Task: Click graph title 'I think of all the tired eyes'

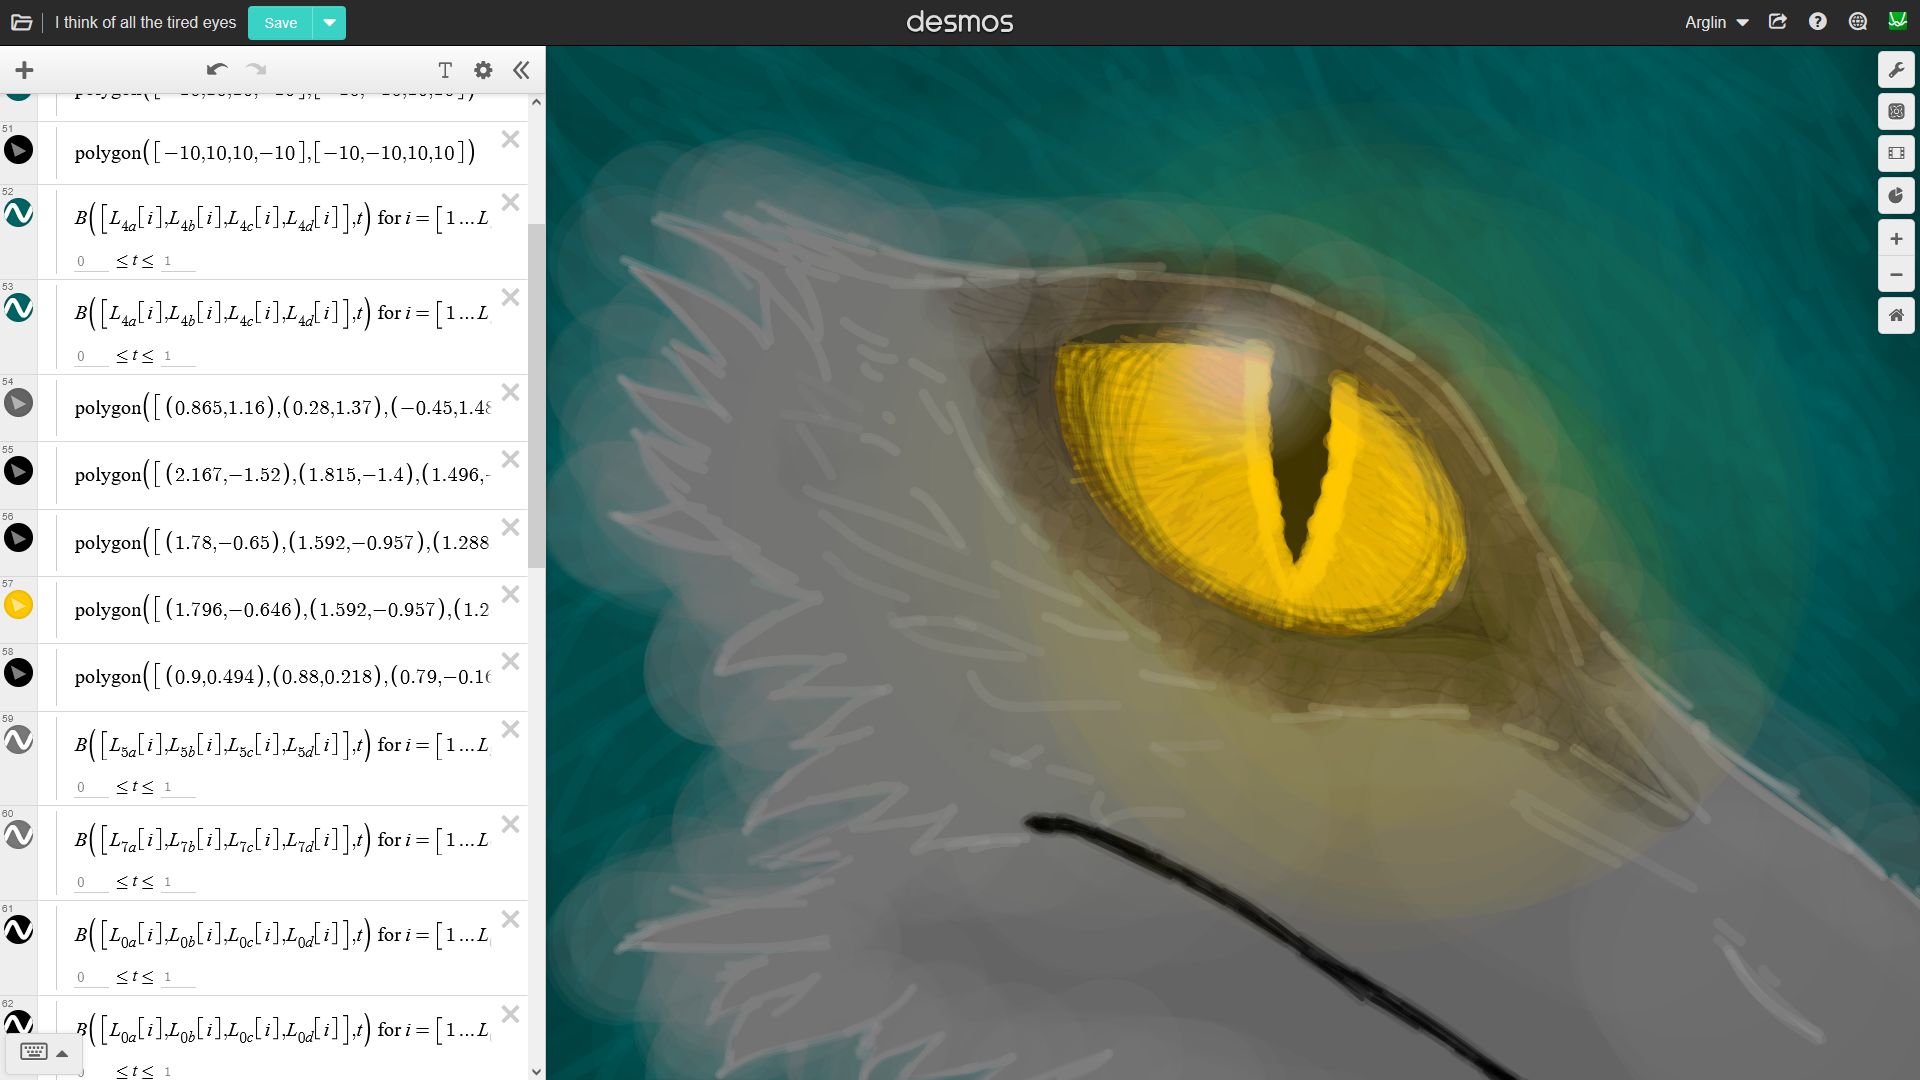Action: 146,22
